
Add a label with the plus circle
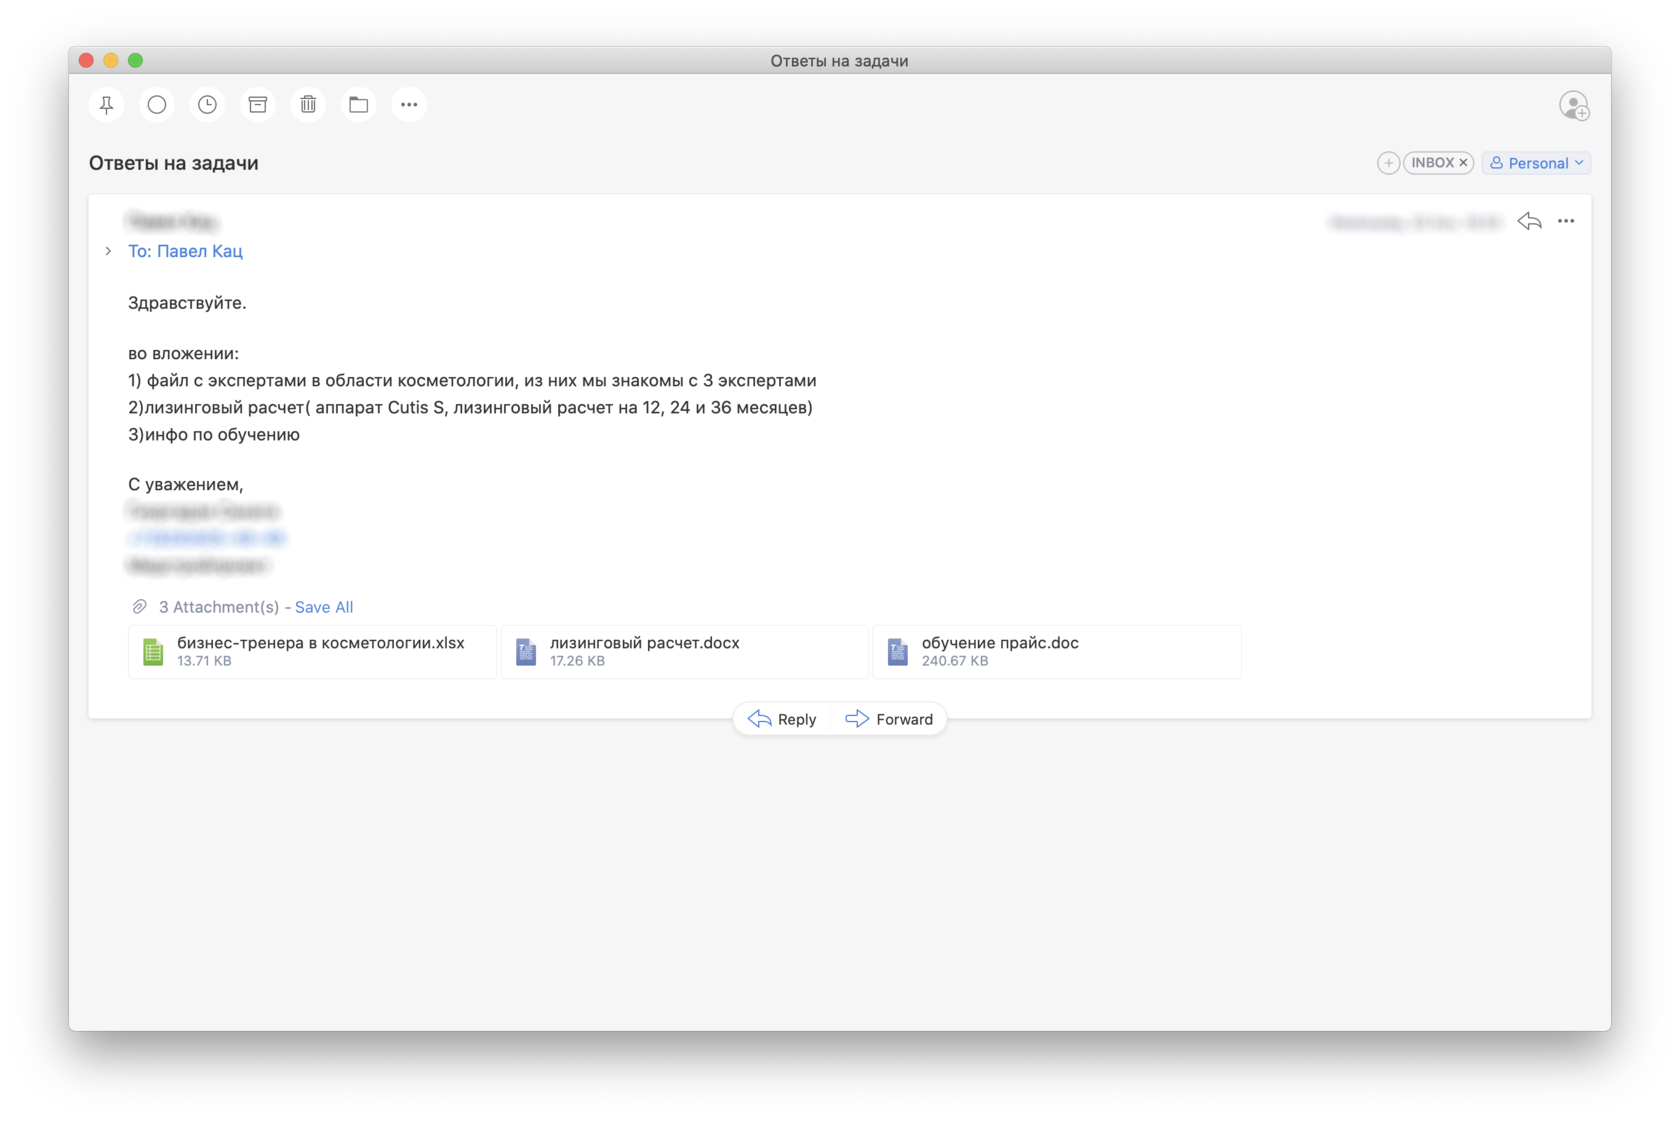(x=1388, y=163)
